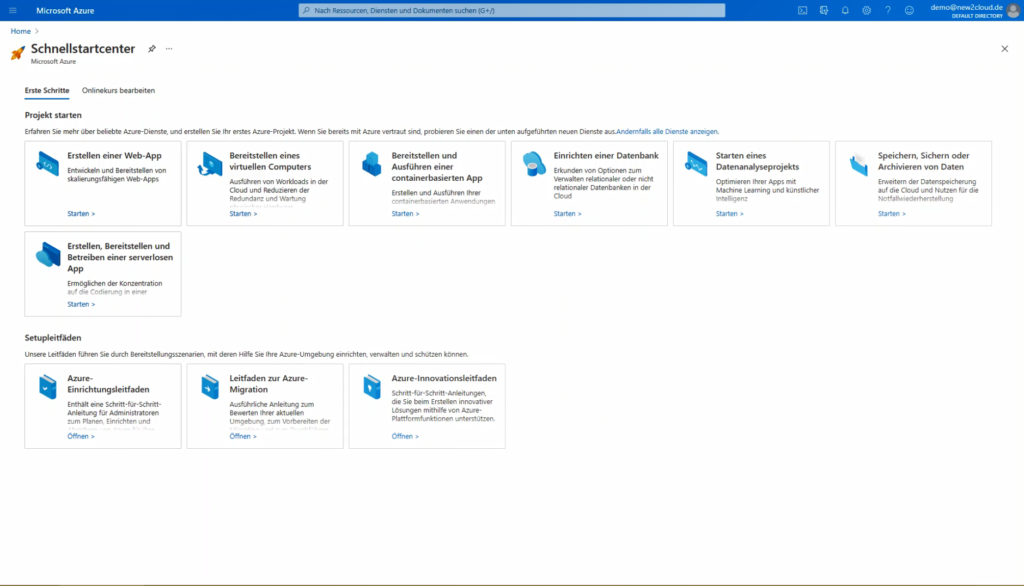
Task: Pin Schnellstartcenter to dashboard
Action: [x=152, y=49]
